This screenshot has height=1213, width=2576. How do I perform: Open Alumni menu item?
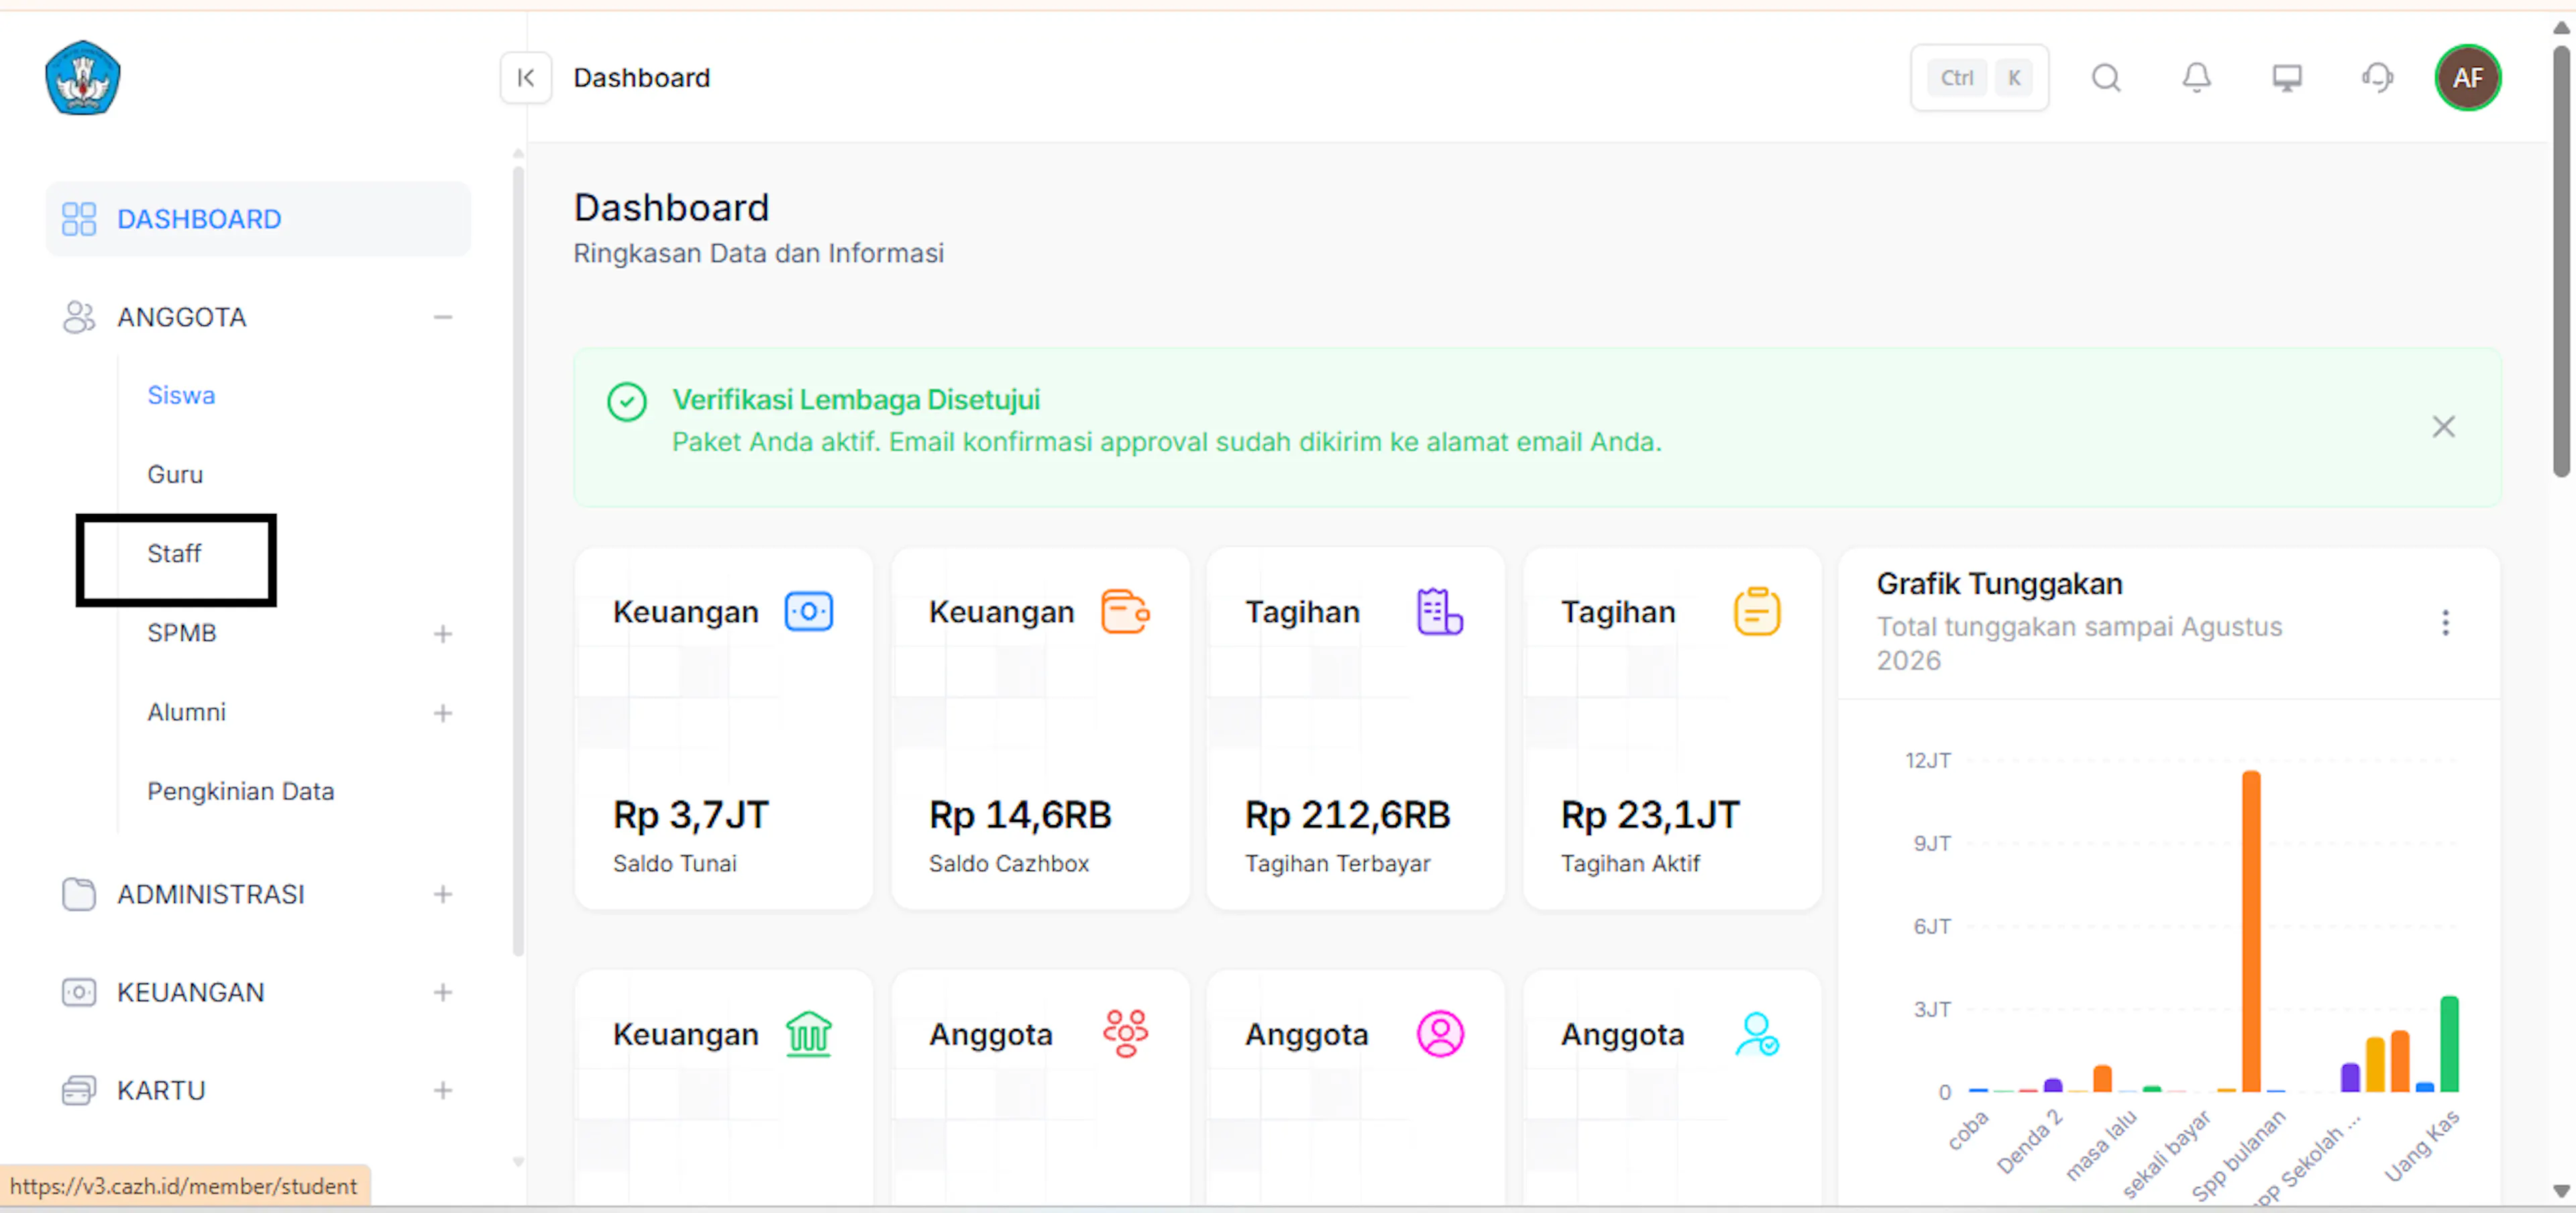187,712
